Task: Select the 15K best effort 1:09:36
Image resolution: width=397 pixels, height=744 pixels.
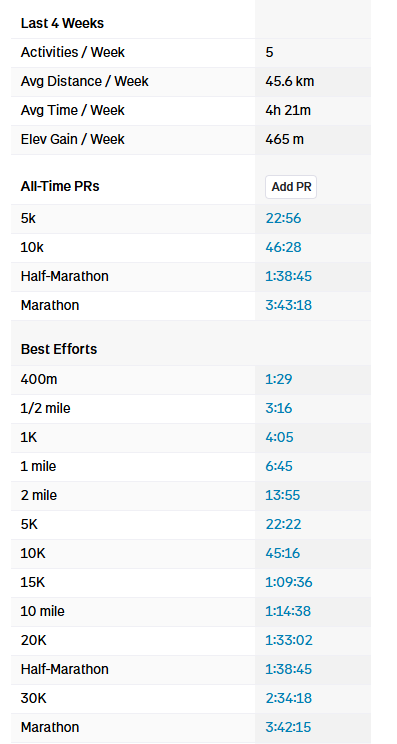Action: 289,583
